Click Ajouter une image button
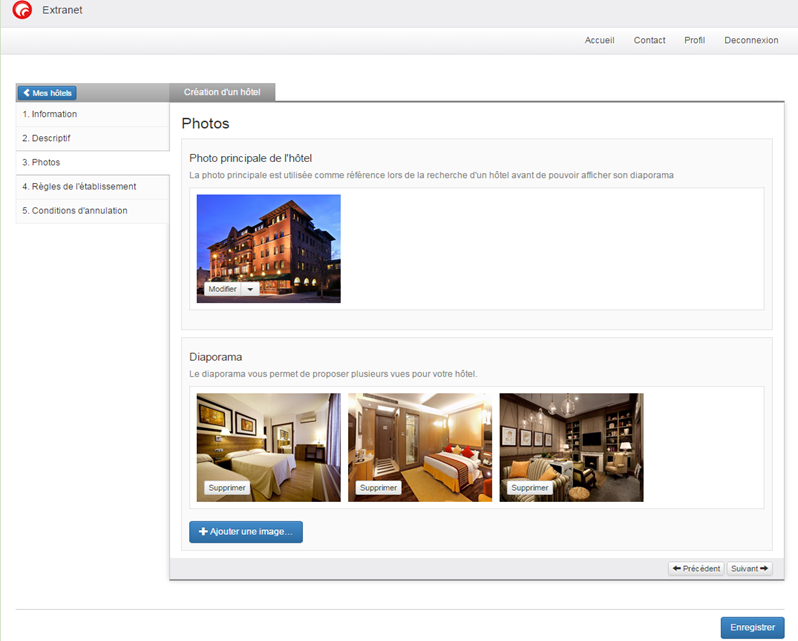The height and width of the screenshot is (641, 798). pyautogui.click(x=246, y=532)
